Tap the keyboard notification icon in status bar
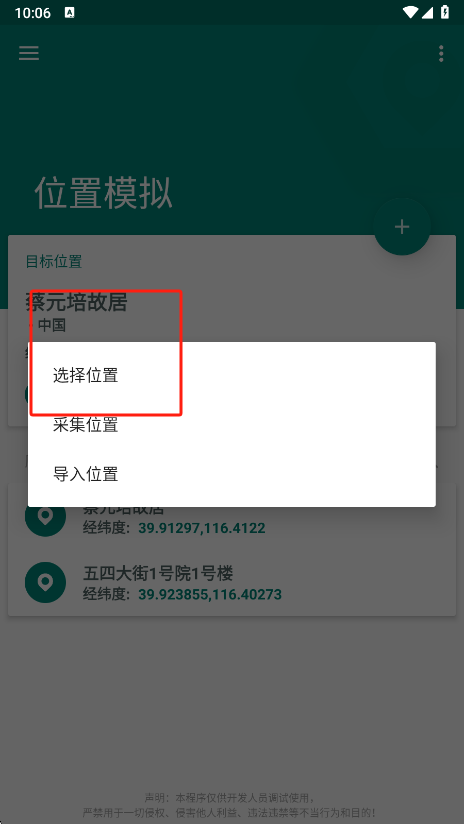464x824 pixels. click(x=69, y=13)
